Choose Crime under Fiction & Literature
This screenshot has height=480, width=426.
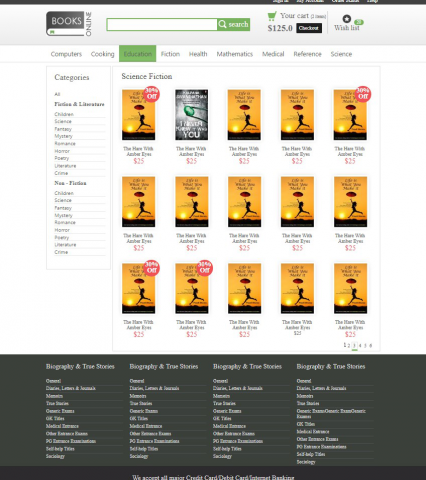click(x=61, y=173)
